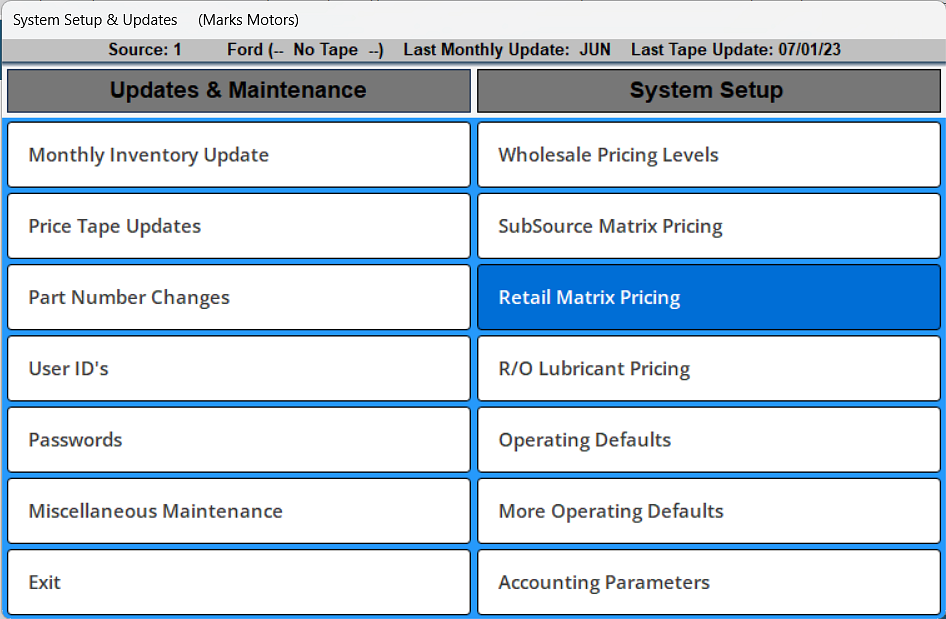Open More Operating Defaults
Screen dimensions: 946x619
pyautogui.click(x=708, y=510)
